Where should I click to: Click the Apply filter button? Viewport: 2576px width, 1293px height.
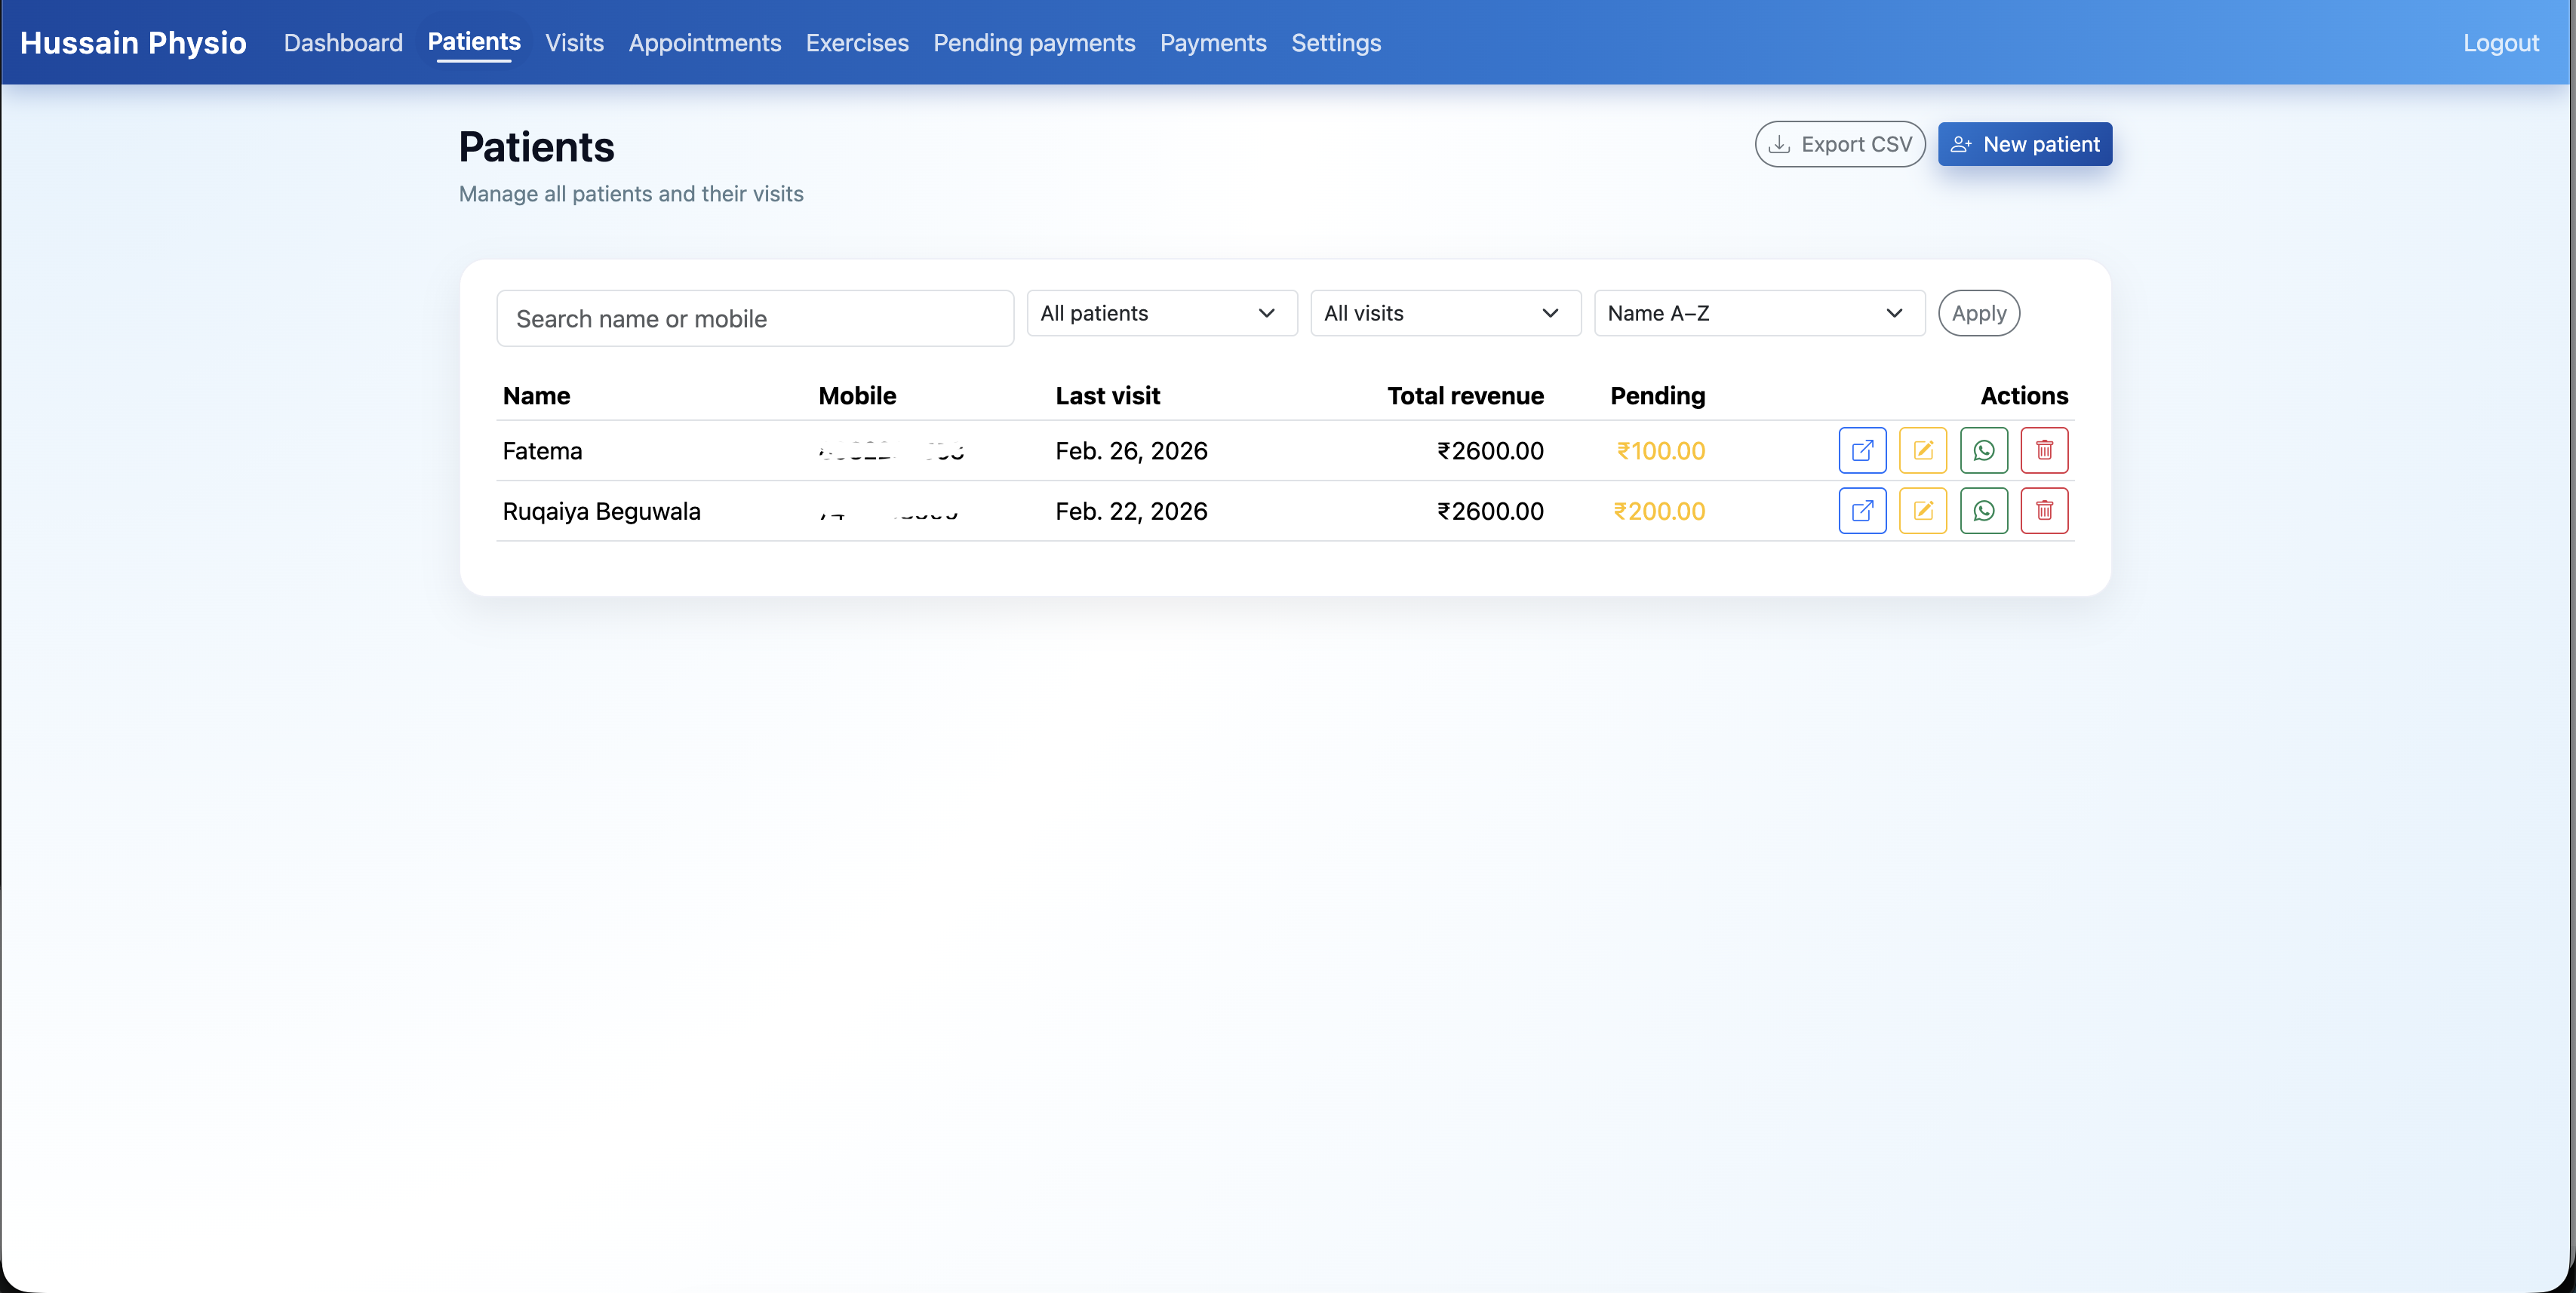click(x=1978, y=313)
